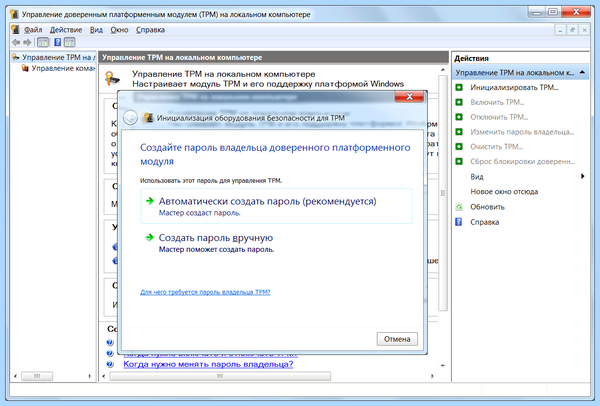
Task: Choose 'Создать пароль вручную' option
Action: point(277,243)
